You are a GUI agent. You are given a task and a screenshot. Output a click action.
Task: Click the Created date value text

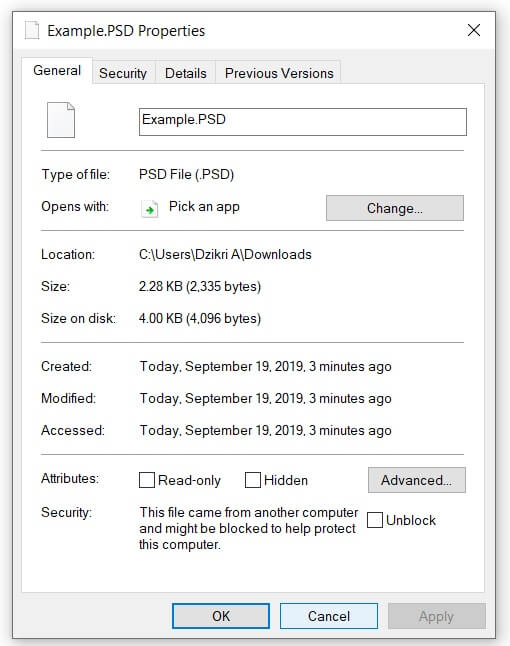[265, 366]
